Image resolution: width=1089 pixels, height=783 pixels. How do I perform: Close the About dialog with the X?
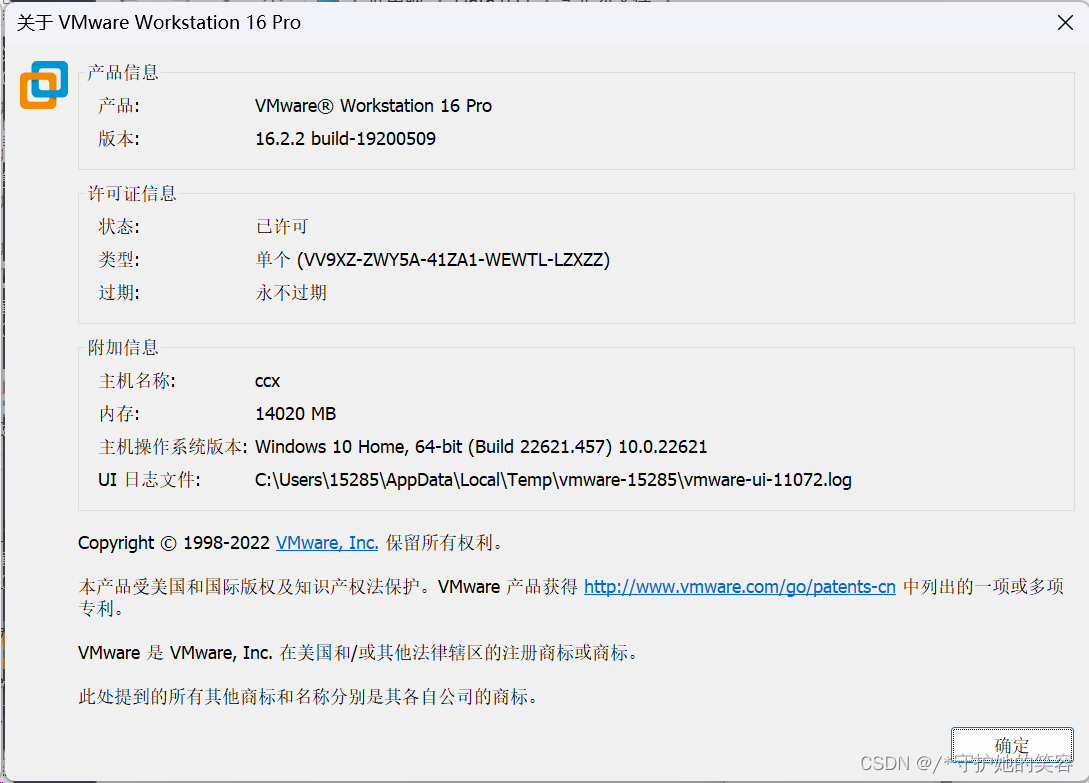1065,22
